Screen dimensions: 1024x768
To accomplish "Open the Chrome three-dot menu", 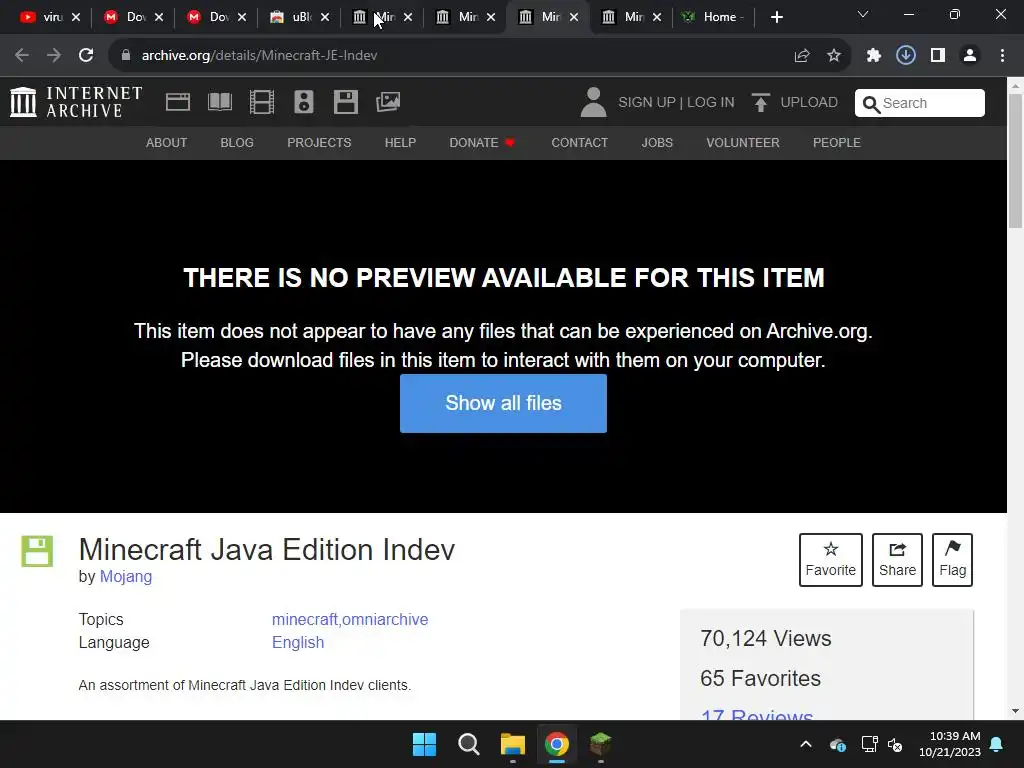I will point(1002,56).
